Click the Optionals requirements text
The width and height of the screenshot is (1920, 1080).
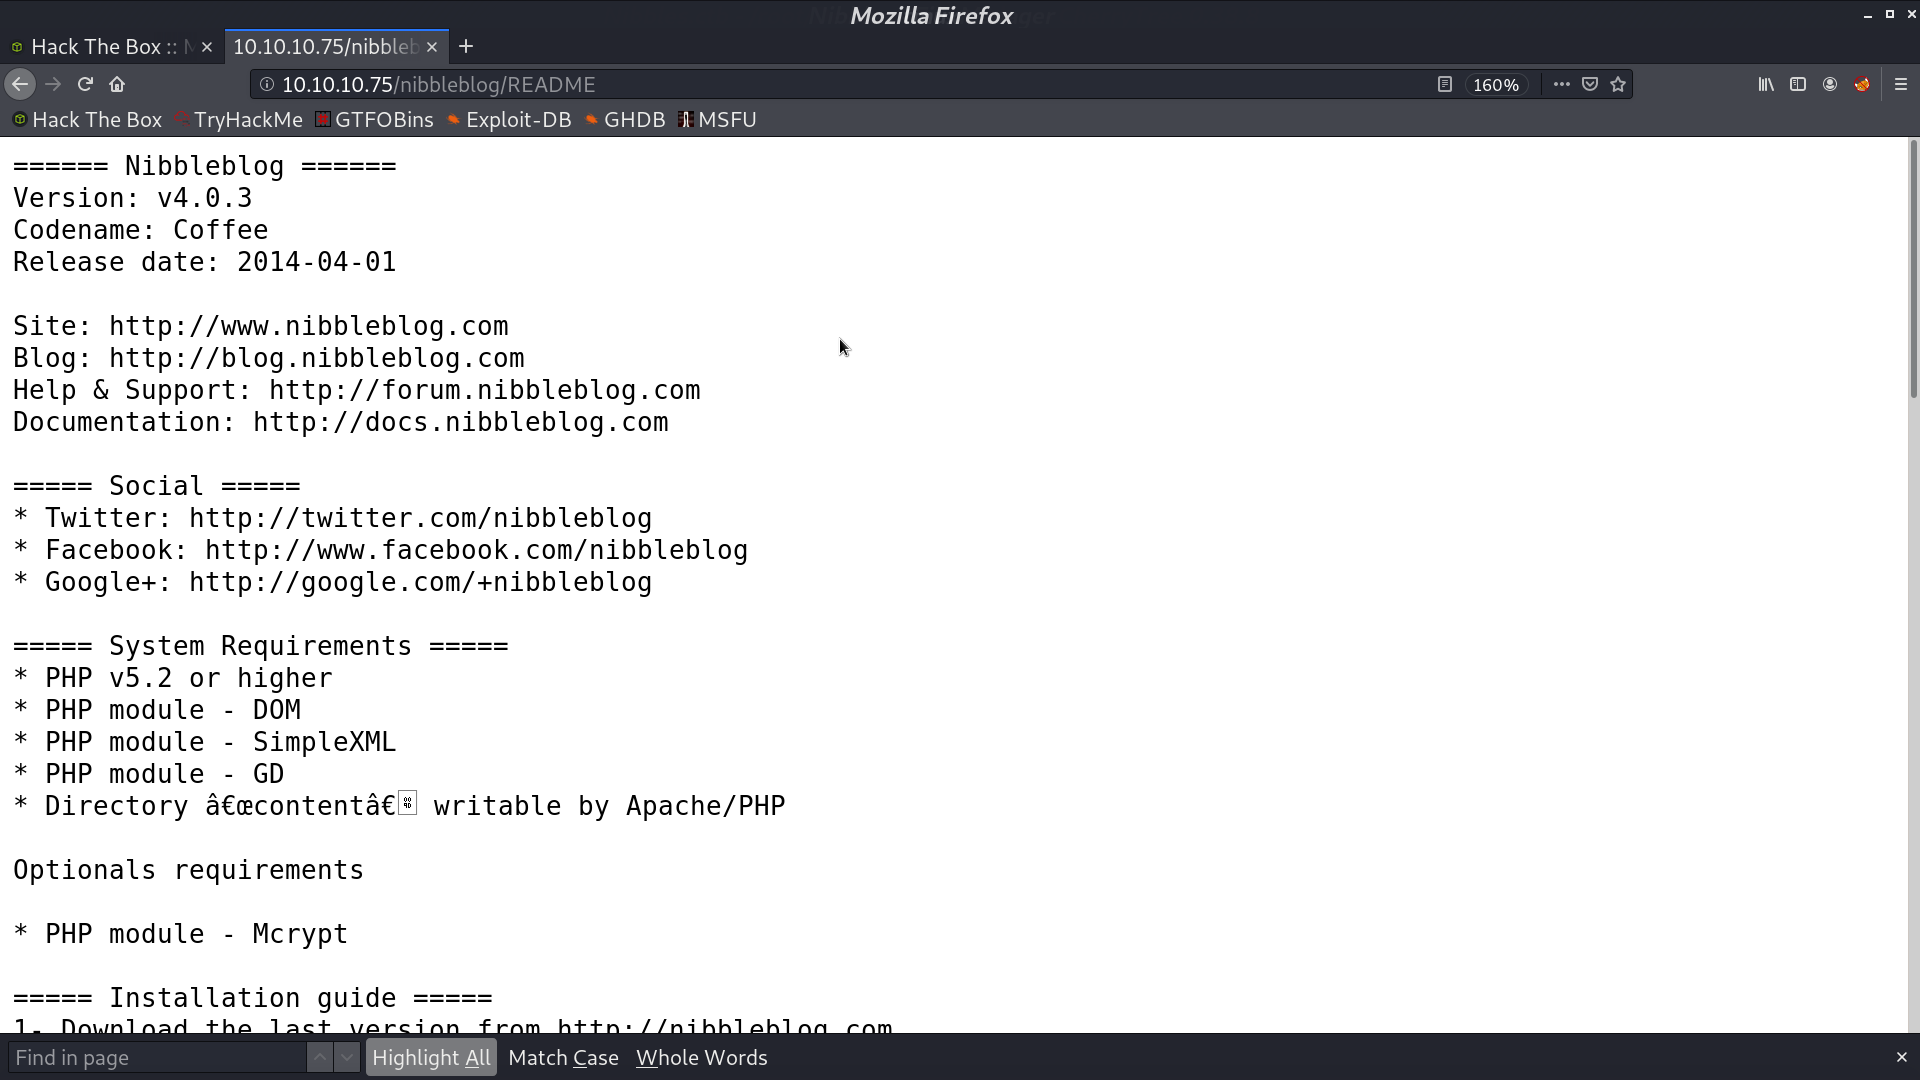(x=189, y=870)
